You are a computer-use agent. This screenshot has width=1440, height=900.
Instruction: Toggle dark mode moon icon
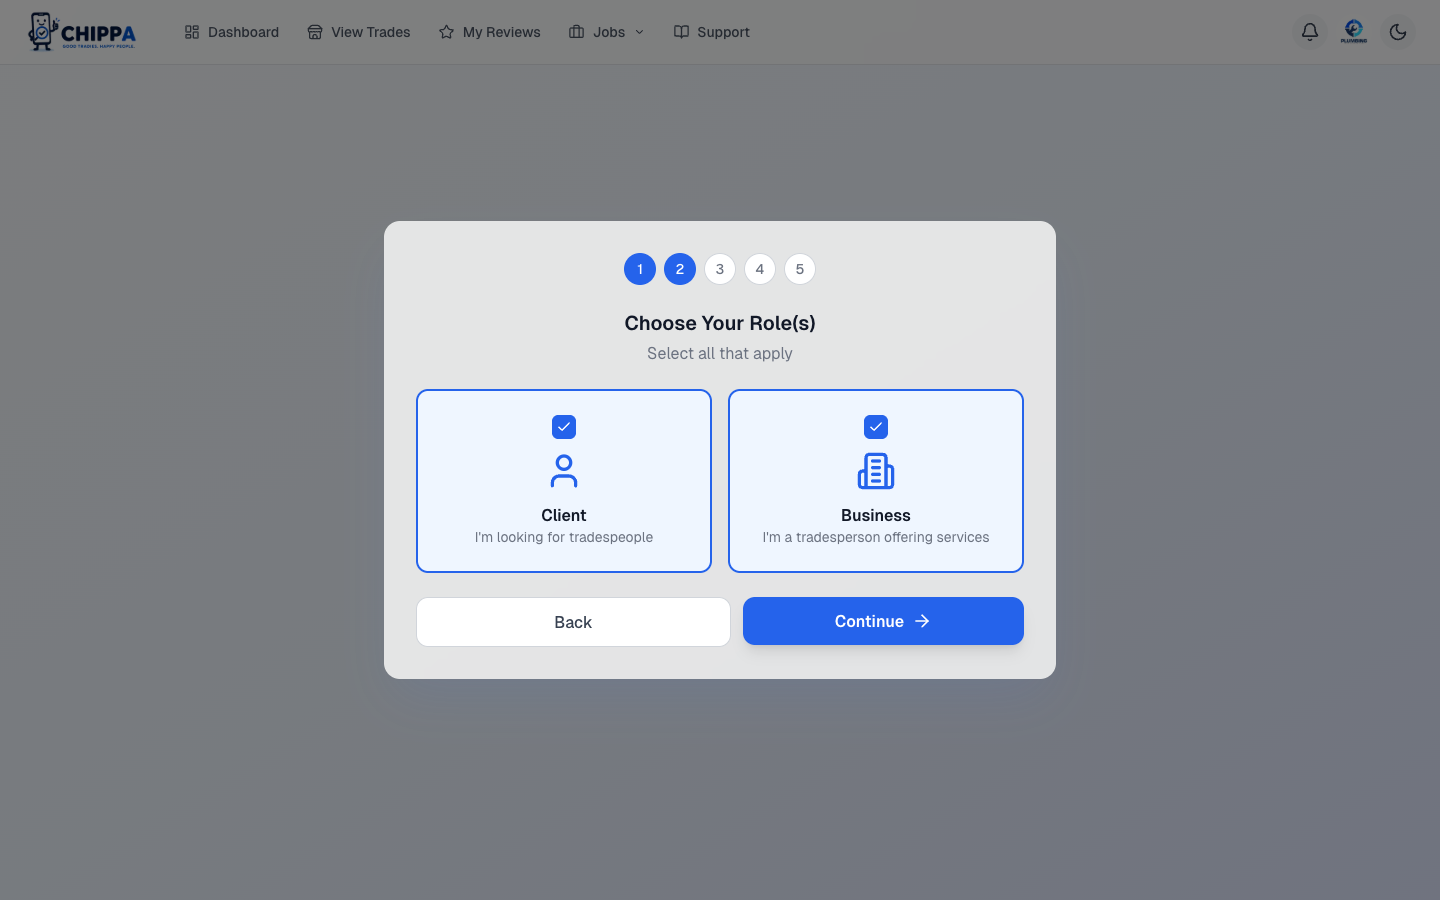coord(1398,32)
